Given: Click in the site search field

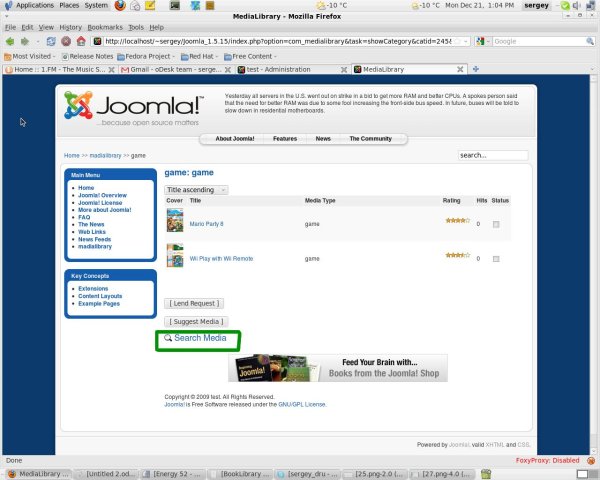Looking at the screenshot, I should pyautogui.click(x=493, y=155).
